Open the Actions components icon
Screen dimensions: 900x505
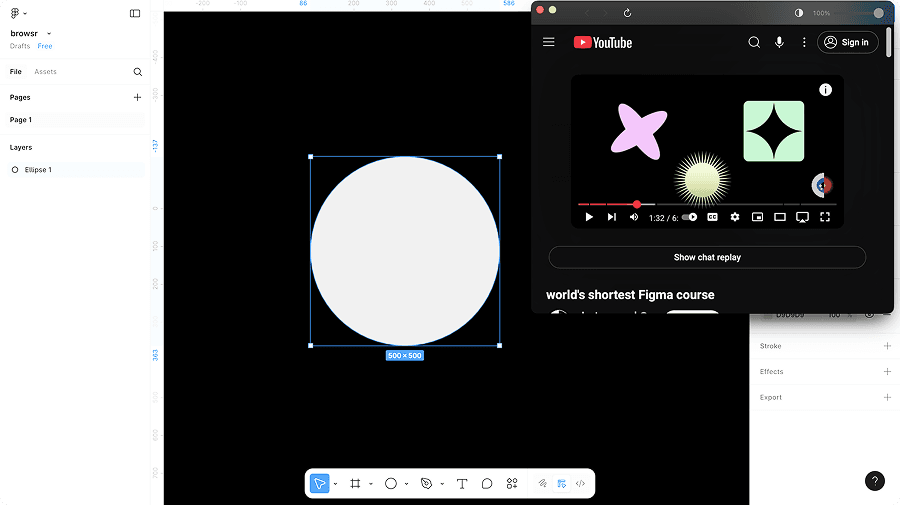coord(512,484)
